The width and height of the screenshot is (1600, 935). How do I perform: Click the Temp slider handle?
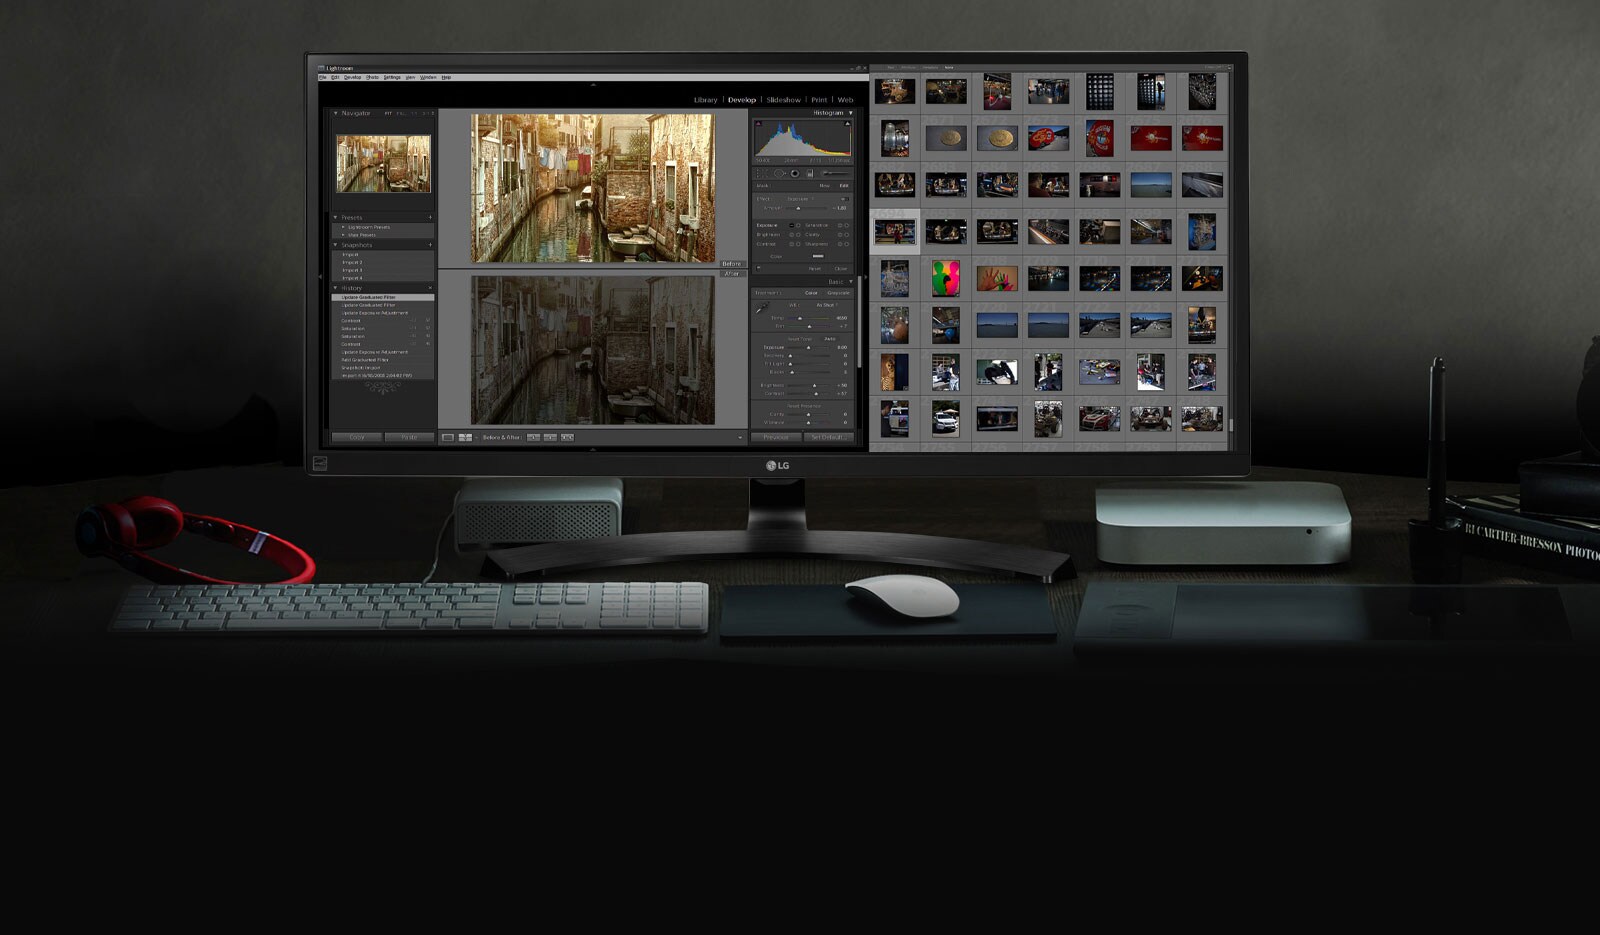pyautogui.click(x=800, y=317)
